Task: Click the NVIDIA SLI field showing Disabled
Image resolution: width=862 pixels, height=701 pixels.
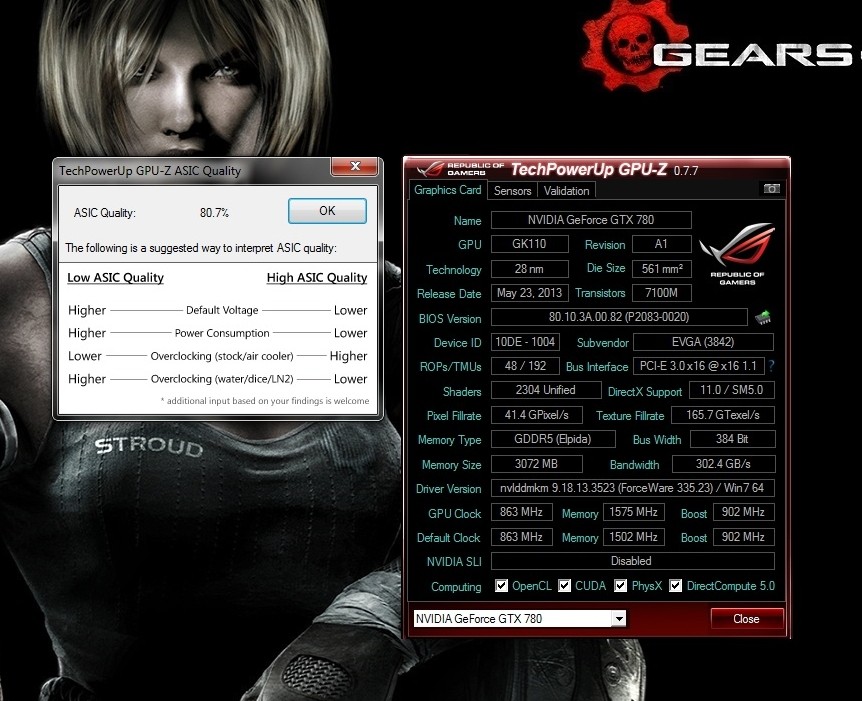Action: 632,561
